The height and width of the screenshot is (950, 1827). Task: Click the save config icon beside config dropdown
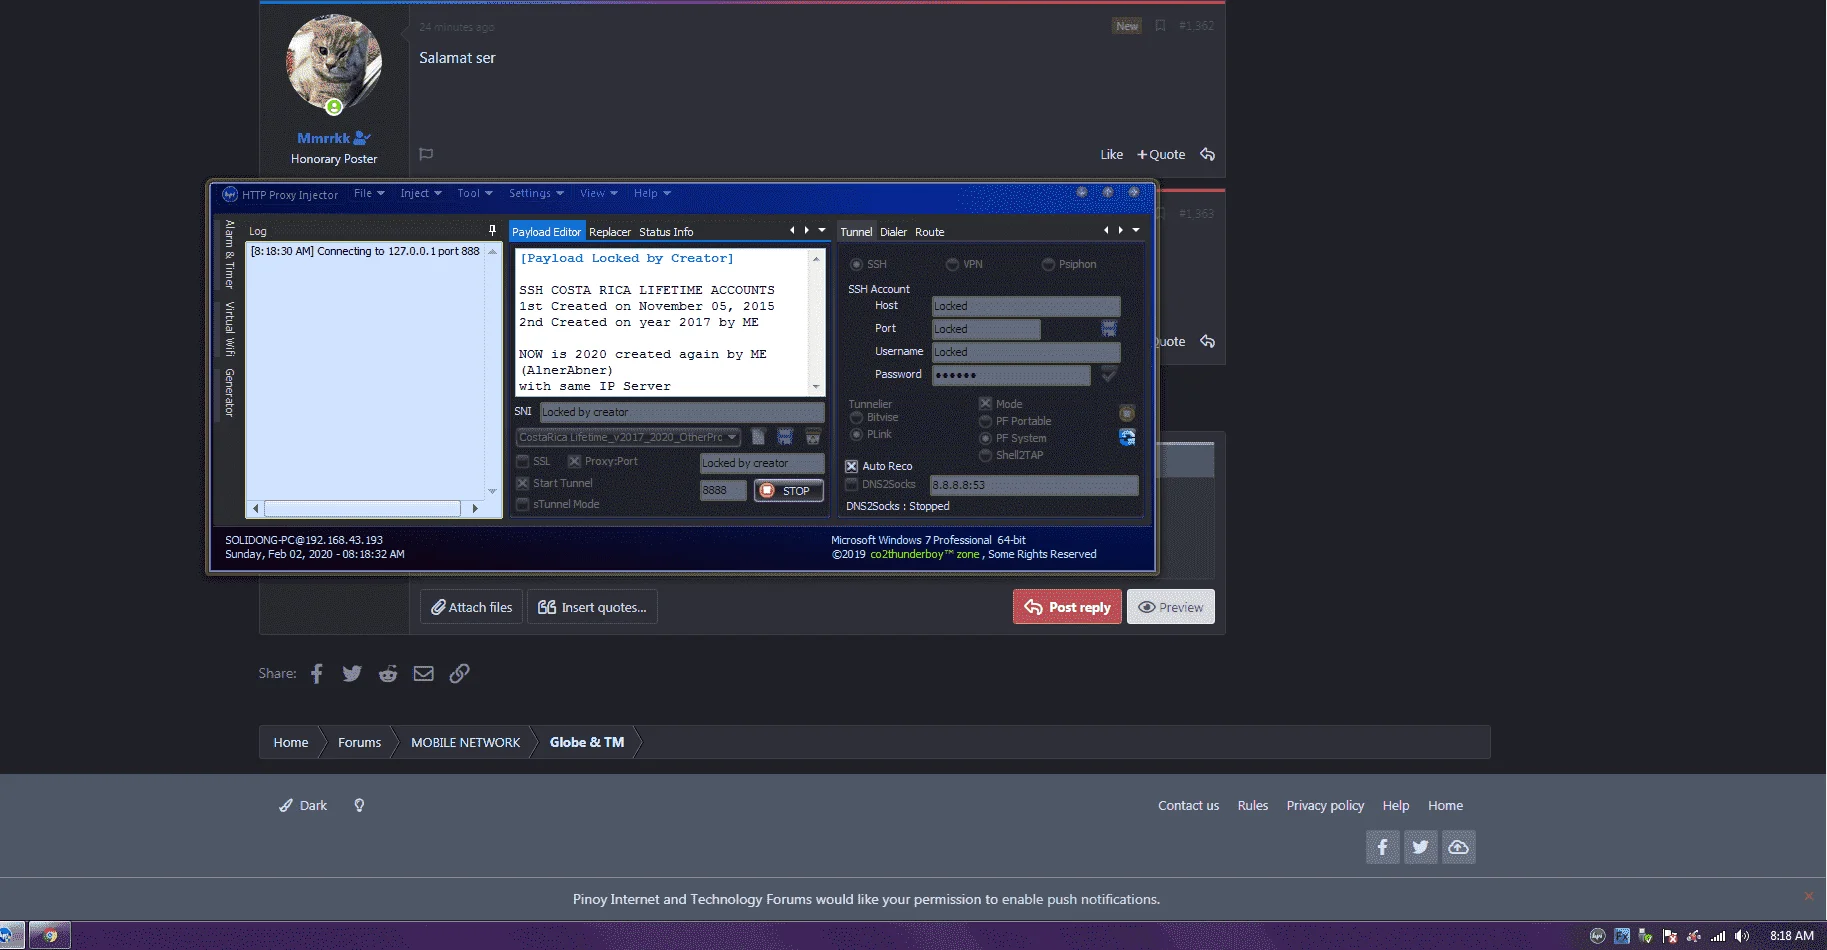[x=785, y=437]
